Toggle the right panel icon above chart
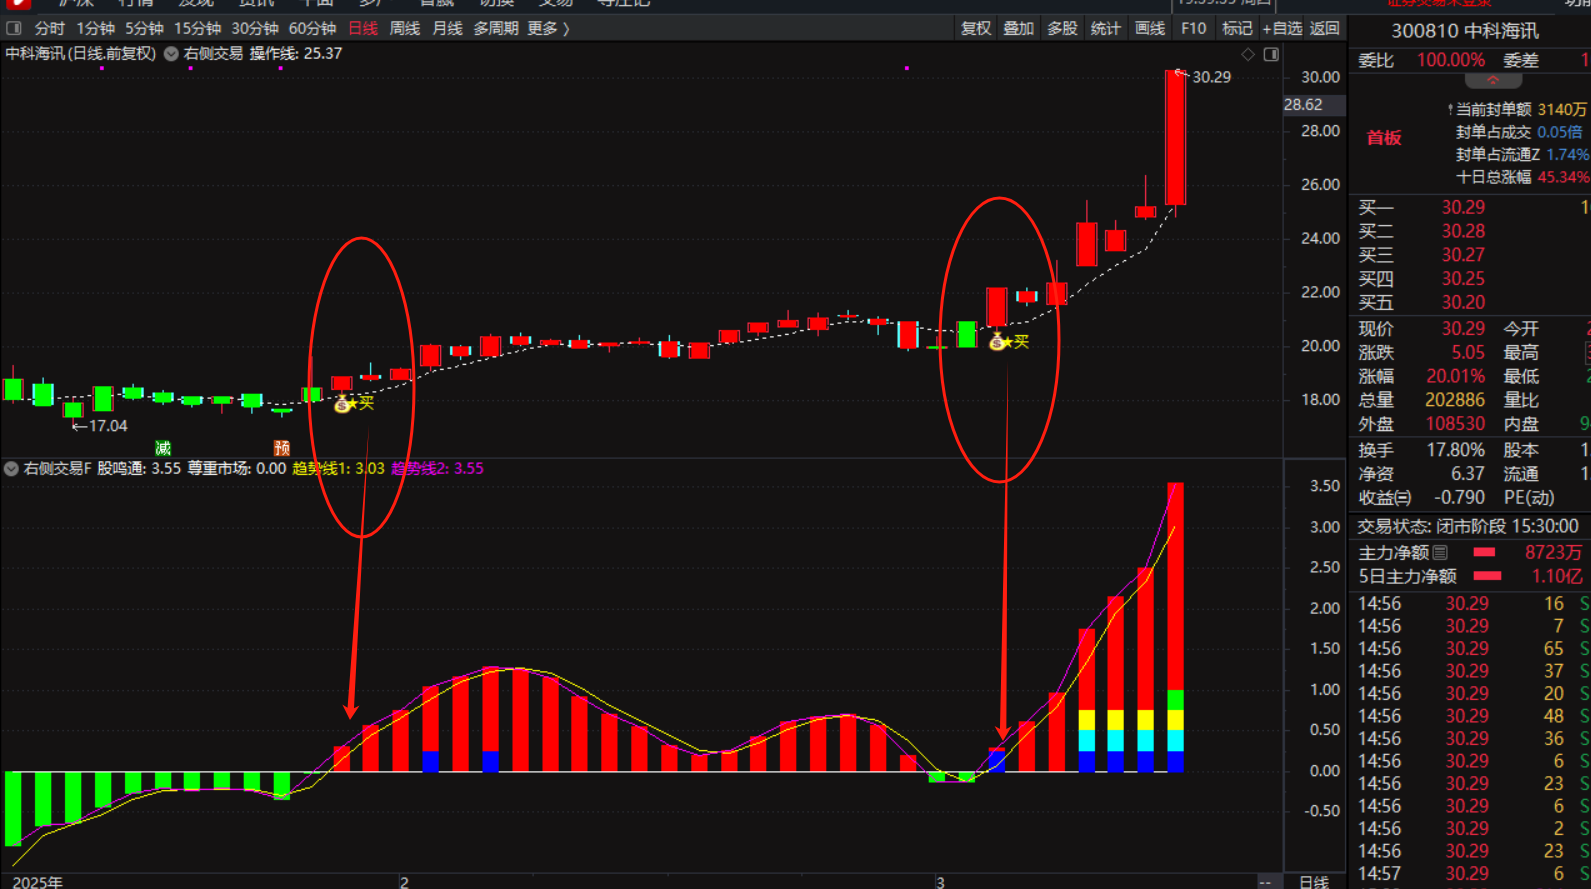1591x889 pixels. coord(1271,54)
